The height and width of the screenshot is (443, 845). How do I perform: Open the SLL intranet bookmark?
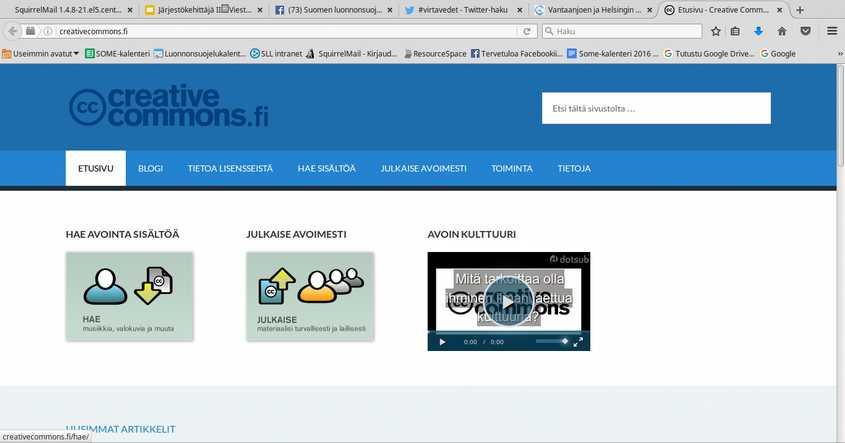click(276, 53)
